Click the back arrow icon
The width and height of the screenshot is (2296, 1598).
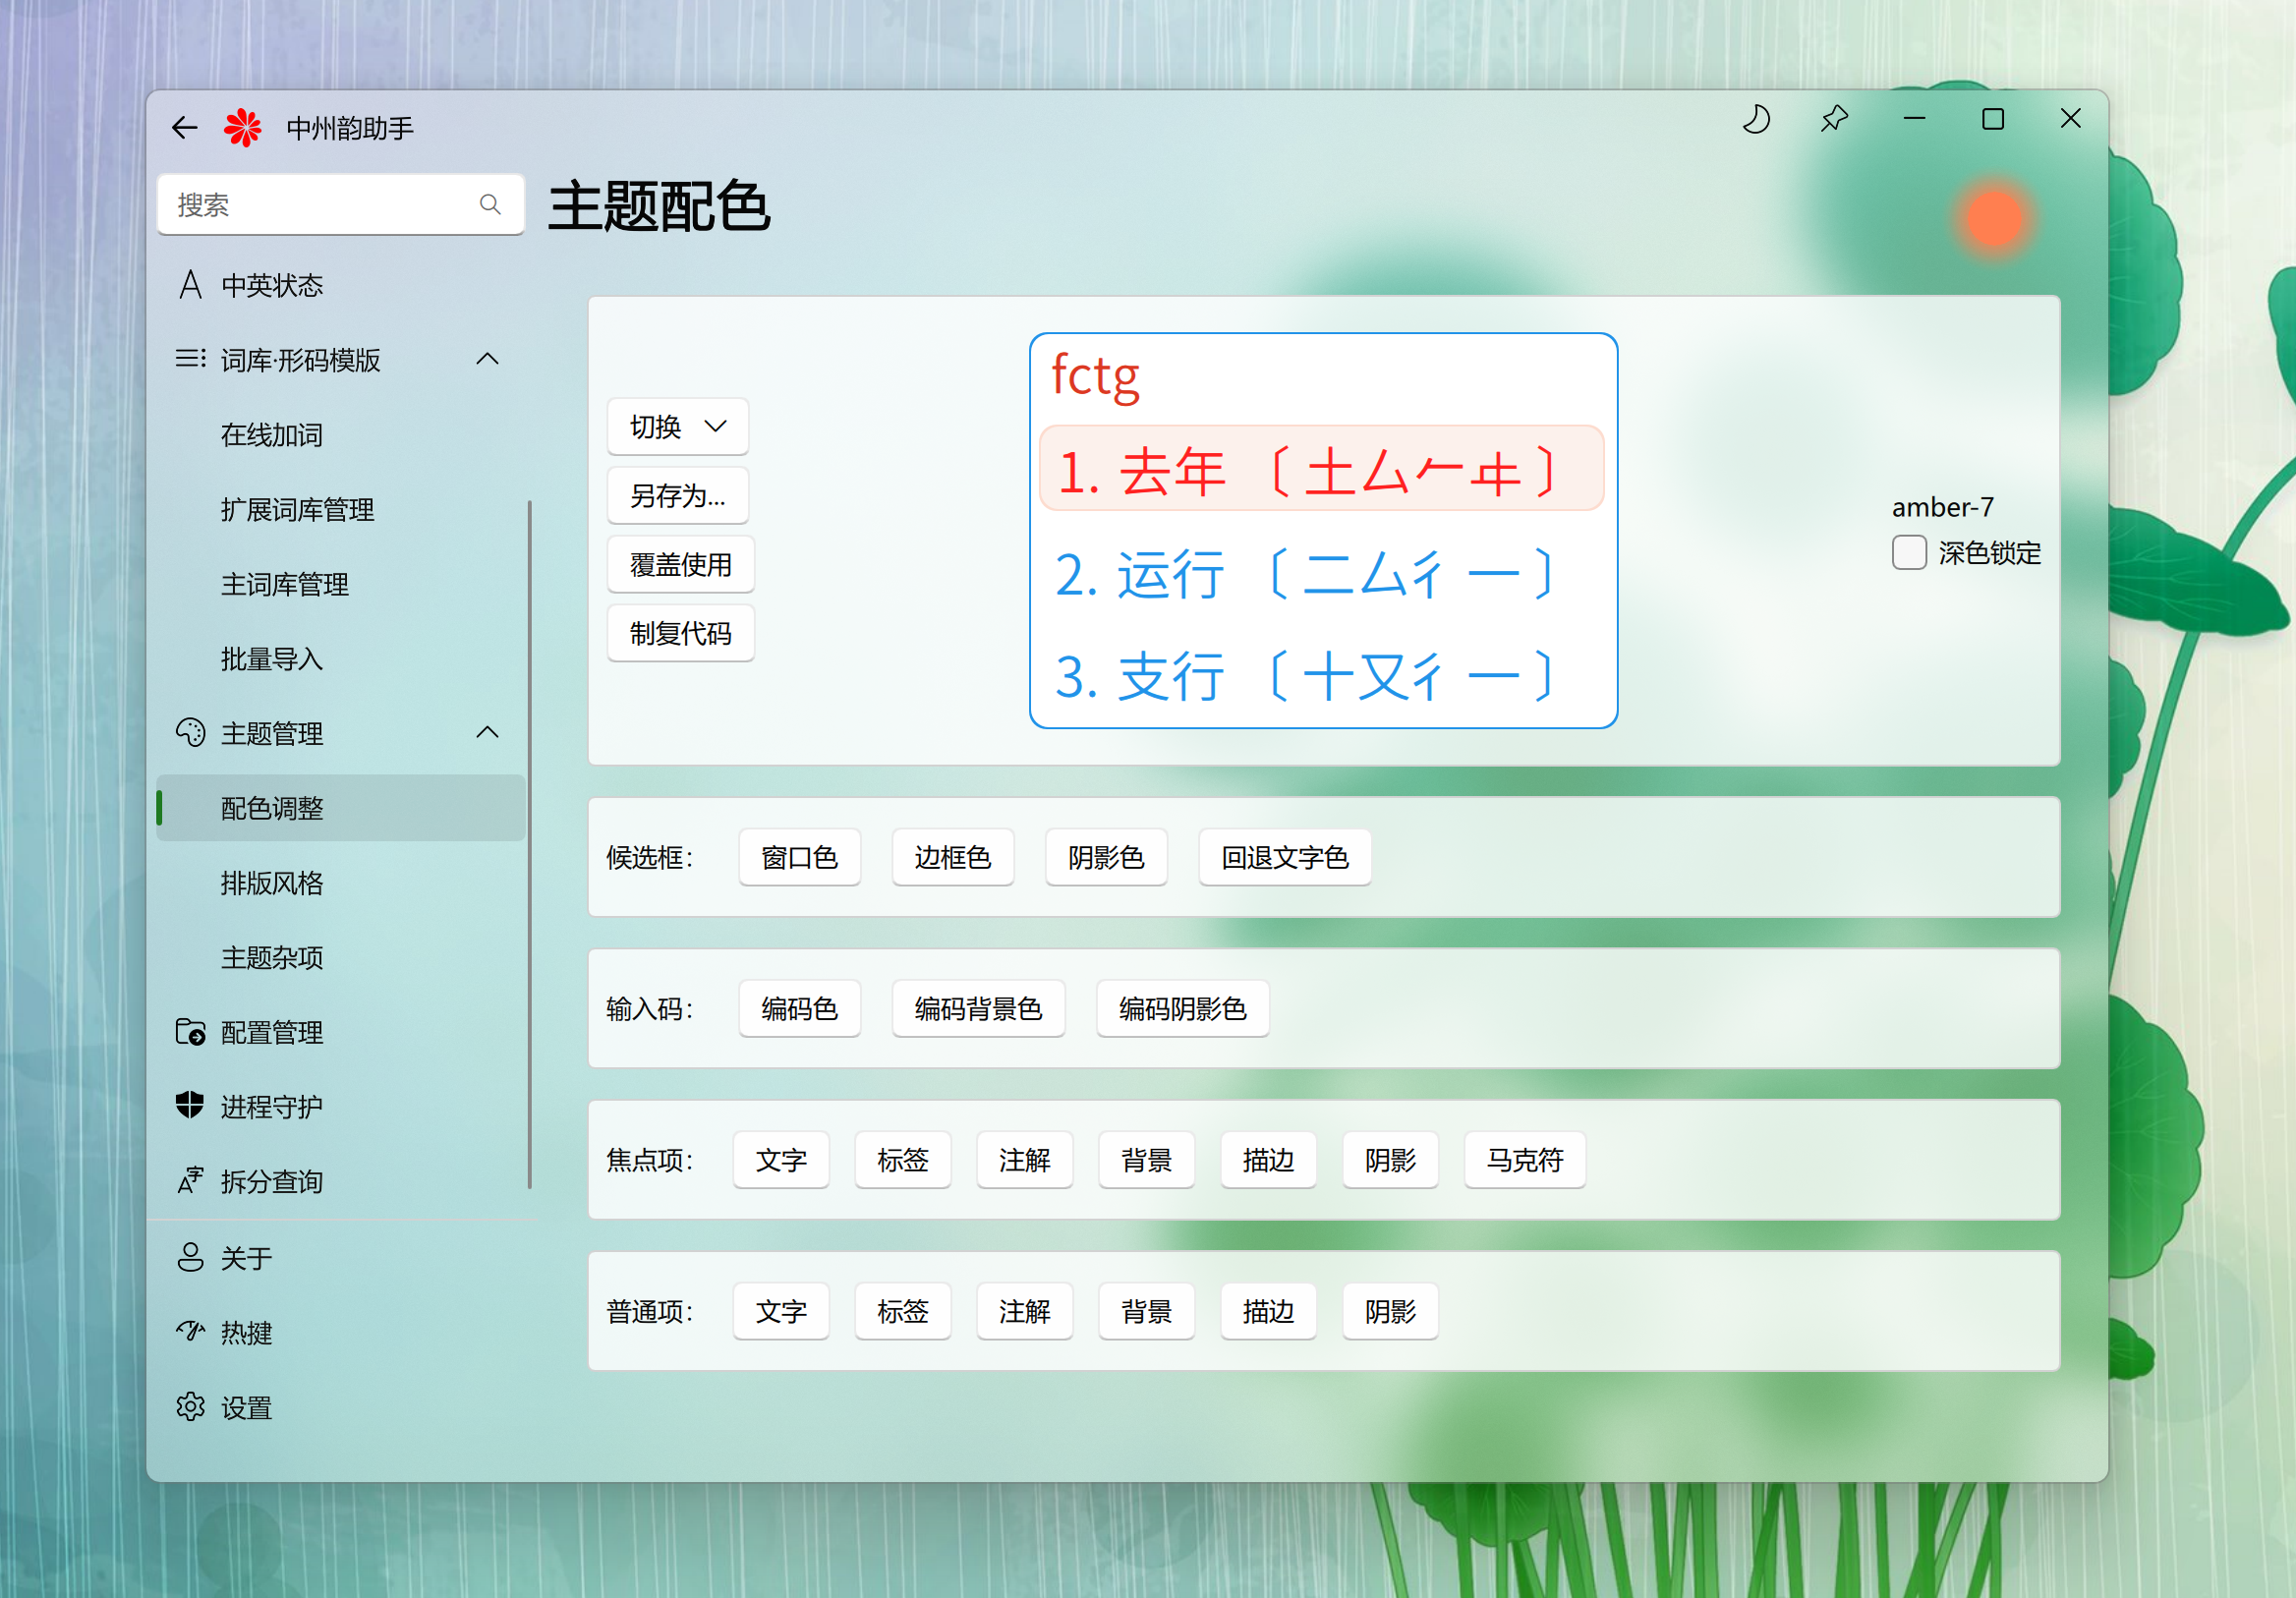click(x=184, y=128)
